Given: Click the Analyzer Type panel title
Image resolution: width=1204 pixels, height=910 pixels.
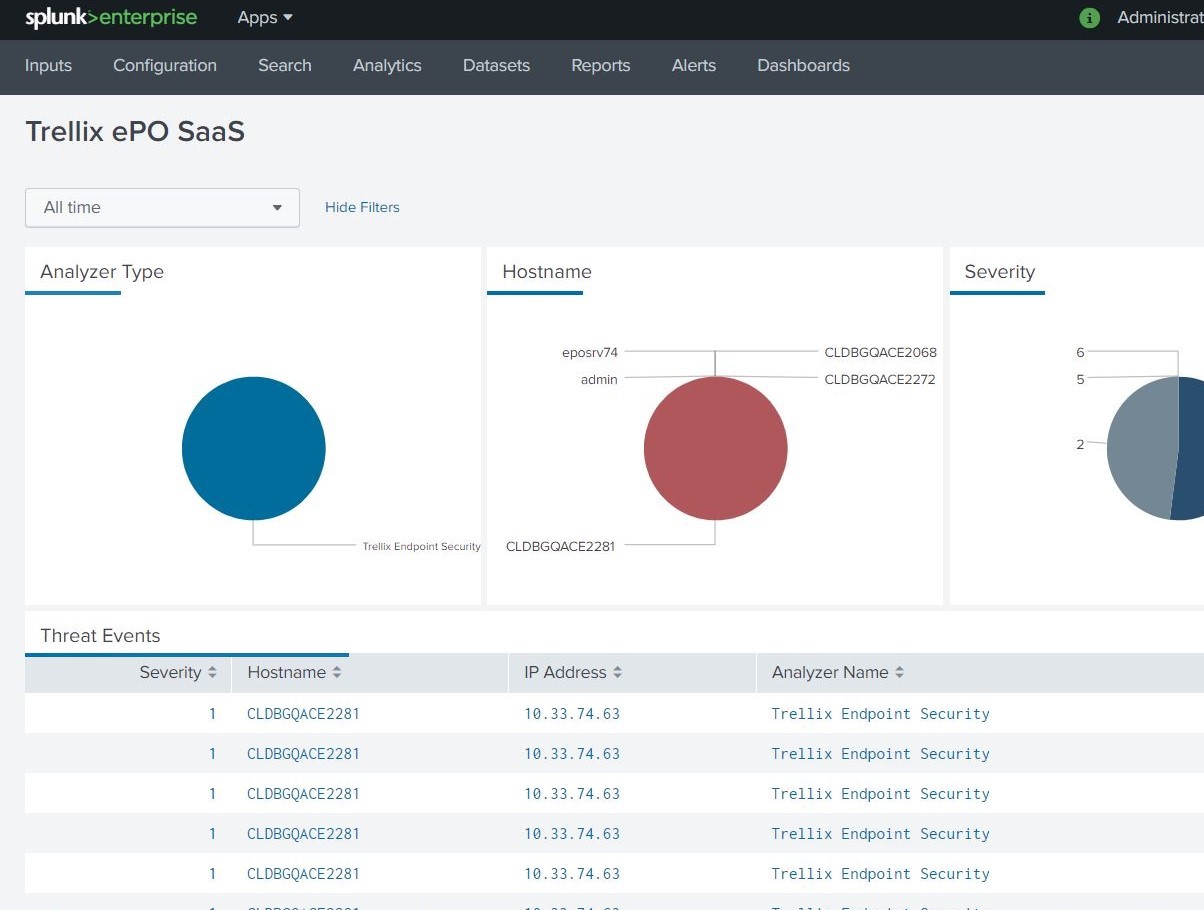Looking at the screenshot, I should point(102,272).
